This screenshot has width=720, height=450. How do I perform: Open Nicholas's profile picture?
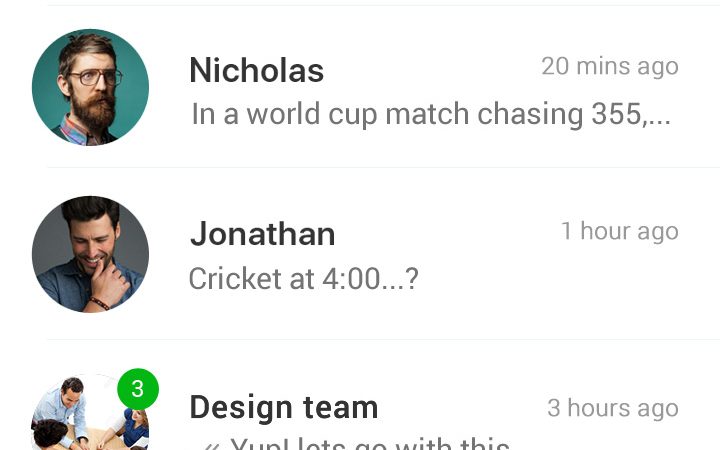90,87
